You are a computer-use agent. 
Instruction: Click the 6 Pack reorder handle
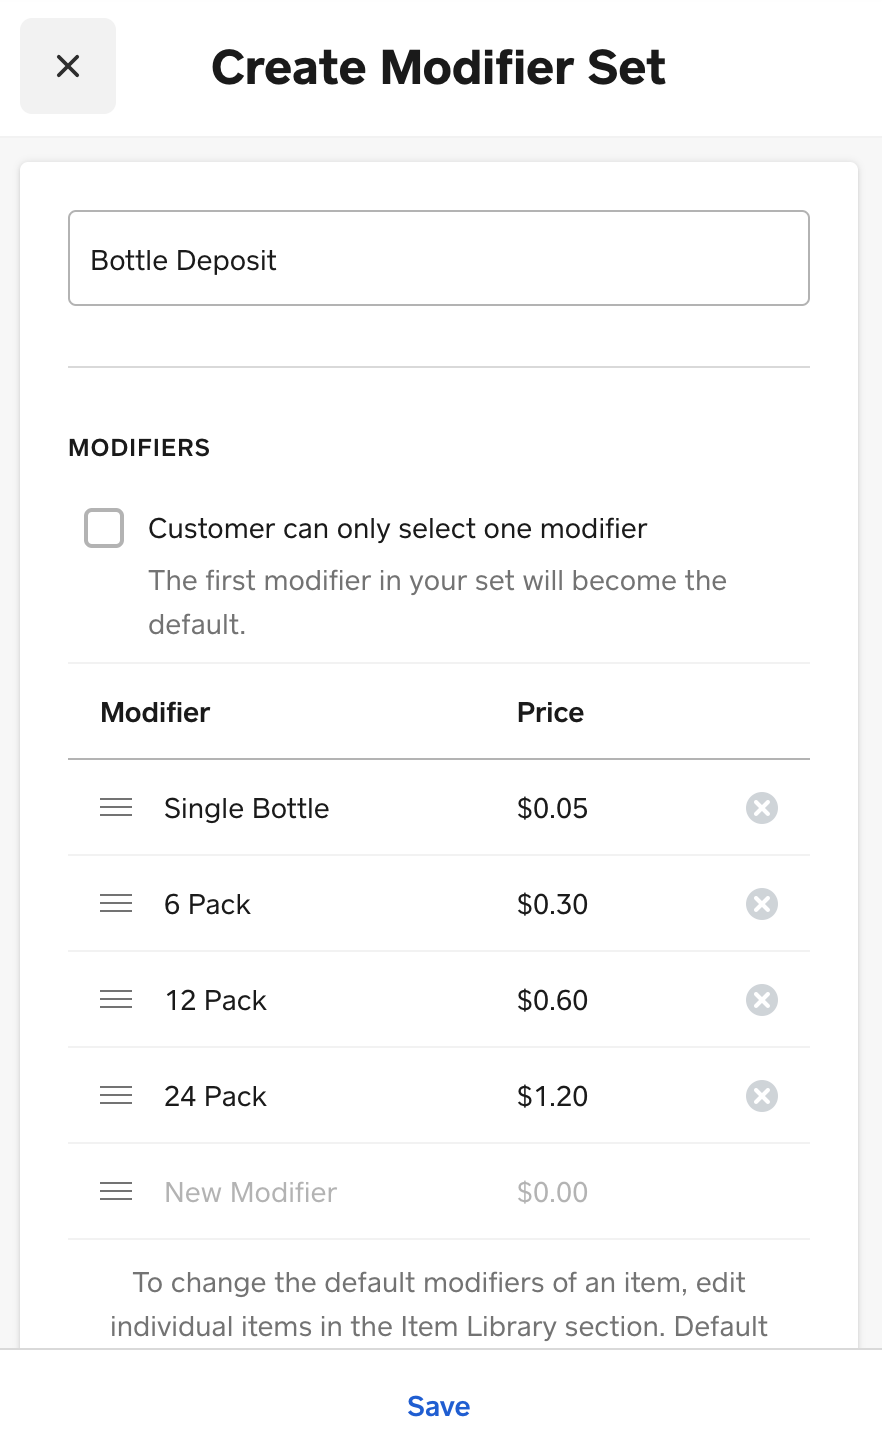(x=116, y=904)
